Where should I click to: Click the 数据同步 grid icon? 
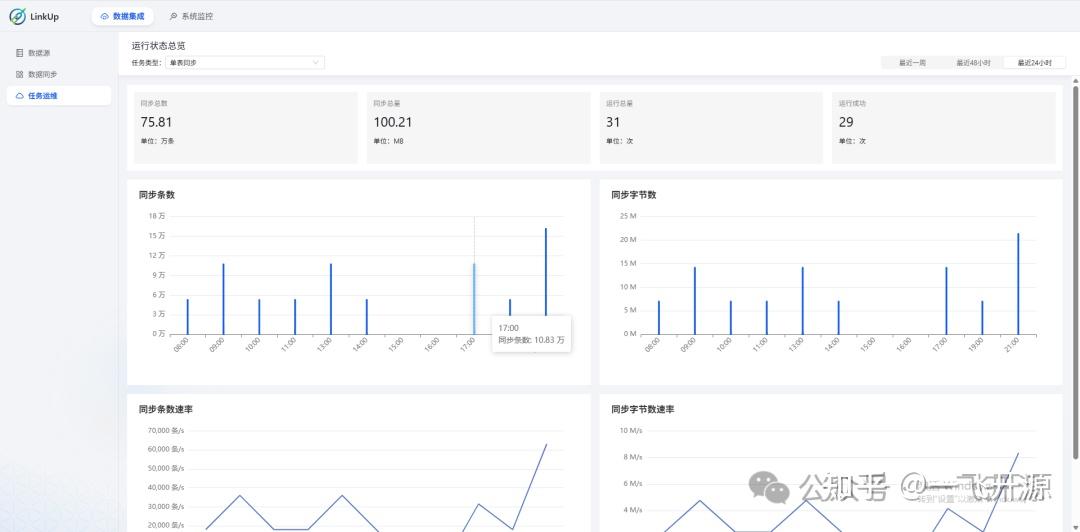pyautogui.click(x=19, y=74)
